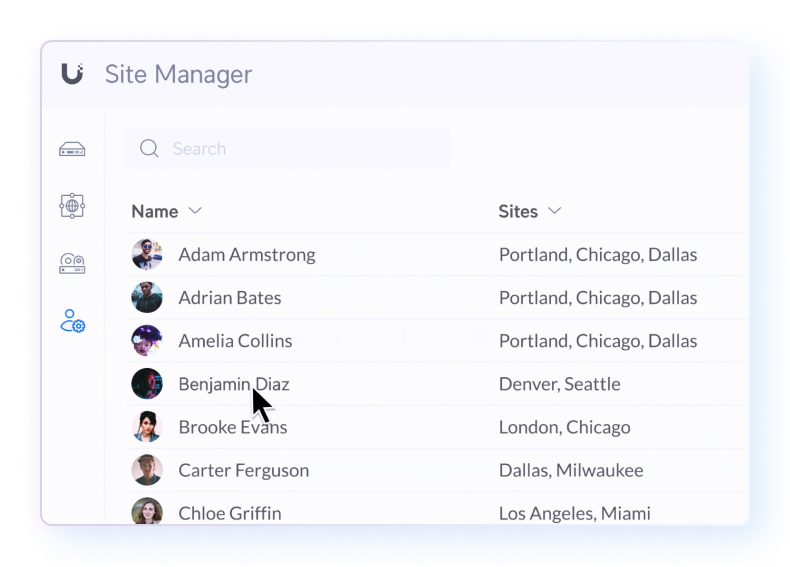This screenshot has height=567, width=790.
Task: Open Adam Armstrong's avatar
Action: click(x=147, y=255)
